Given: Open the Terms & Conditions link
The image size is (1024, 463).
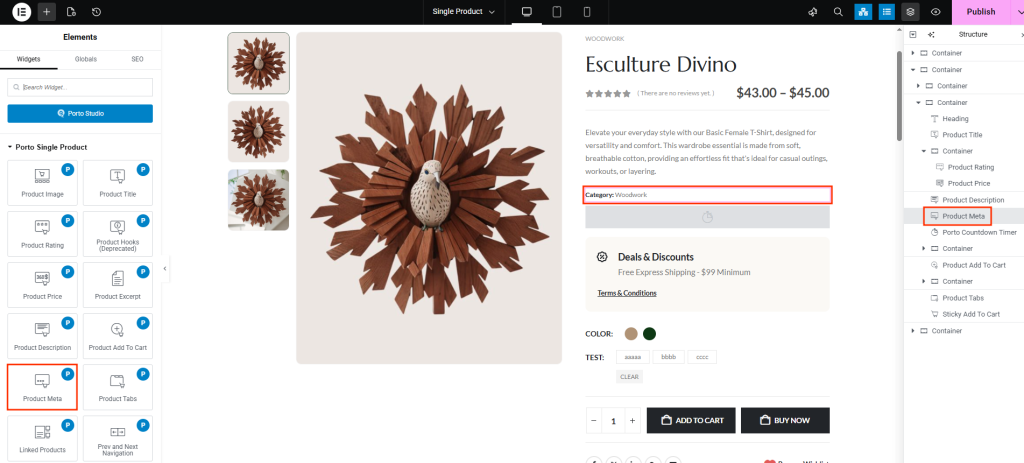Looking at the screenshot, I should click(627, 293).
